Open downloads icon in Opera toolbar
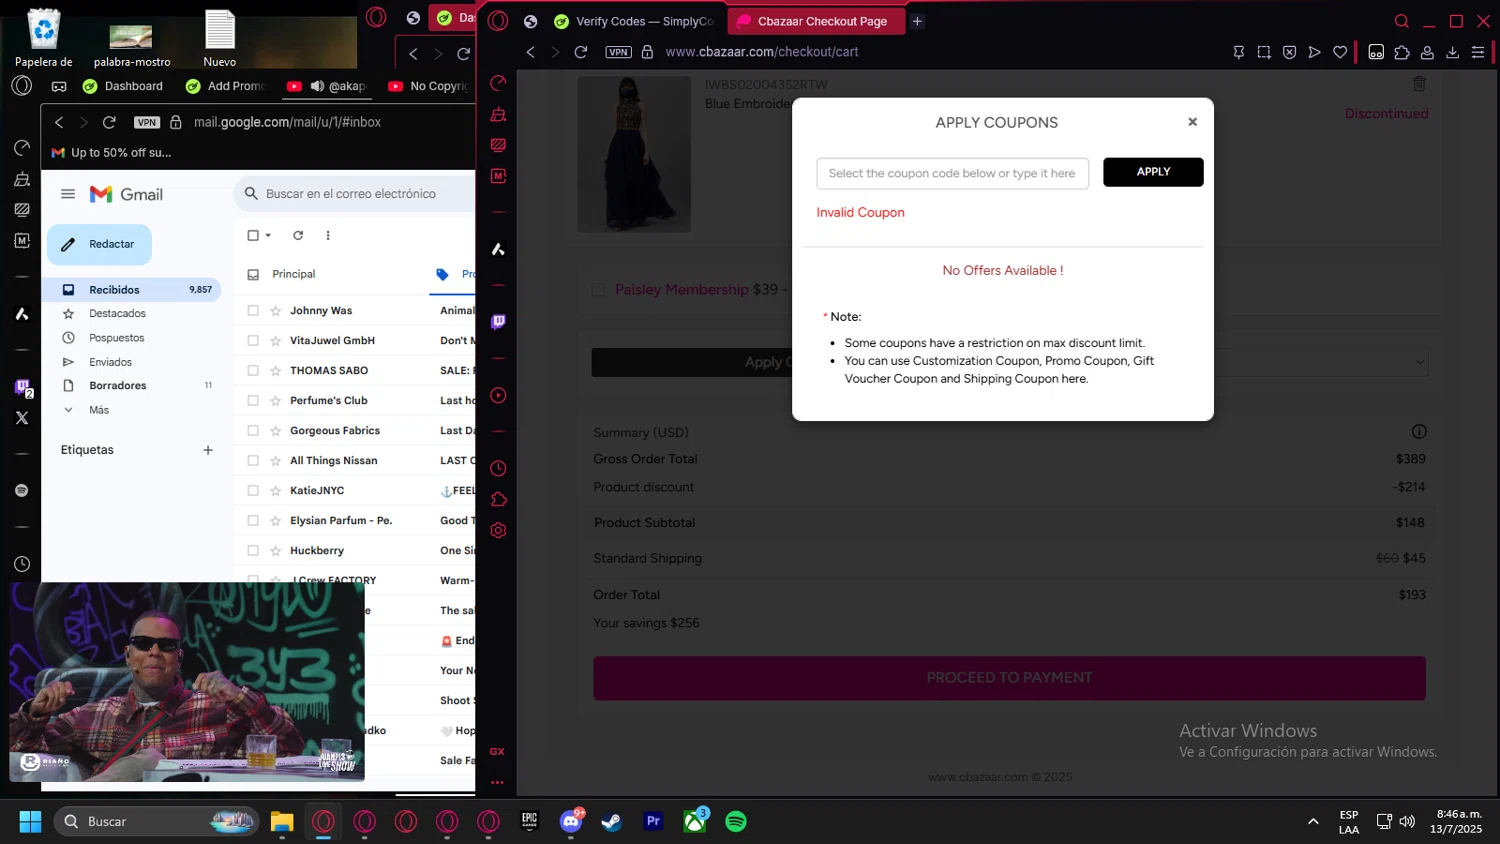The image size is (1500, 844). pos(1453,52)
